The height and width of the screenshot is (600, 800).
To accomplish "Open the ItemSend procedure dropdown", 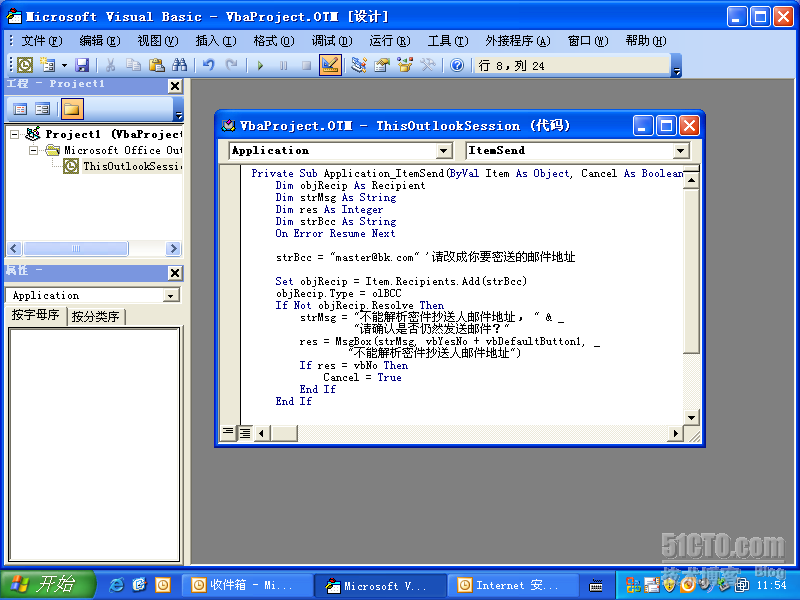I will point(680,151).
